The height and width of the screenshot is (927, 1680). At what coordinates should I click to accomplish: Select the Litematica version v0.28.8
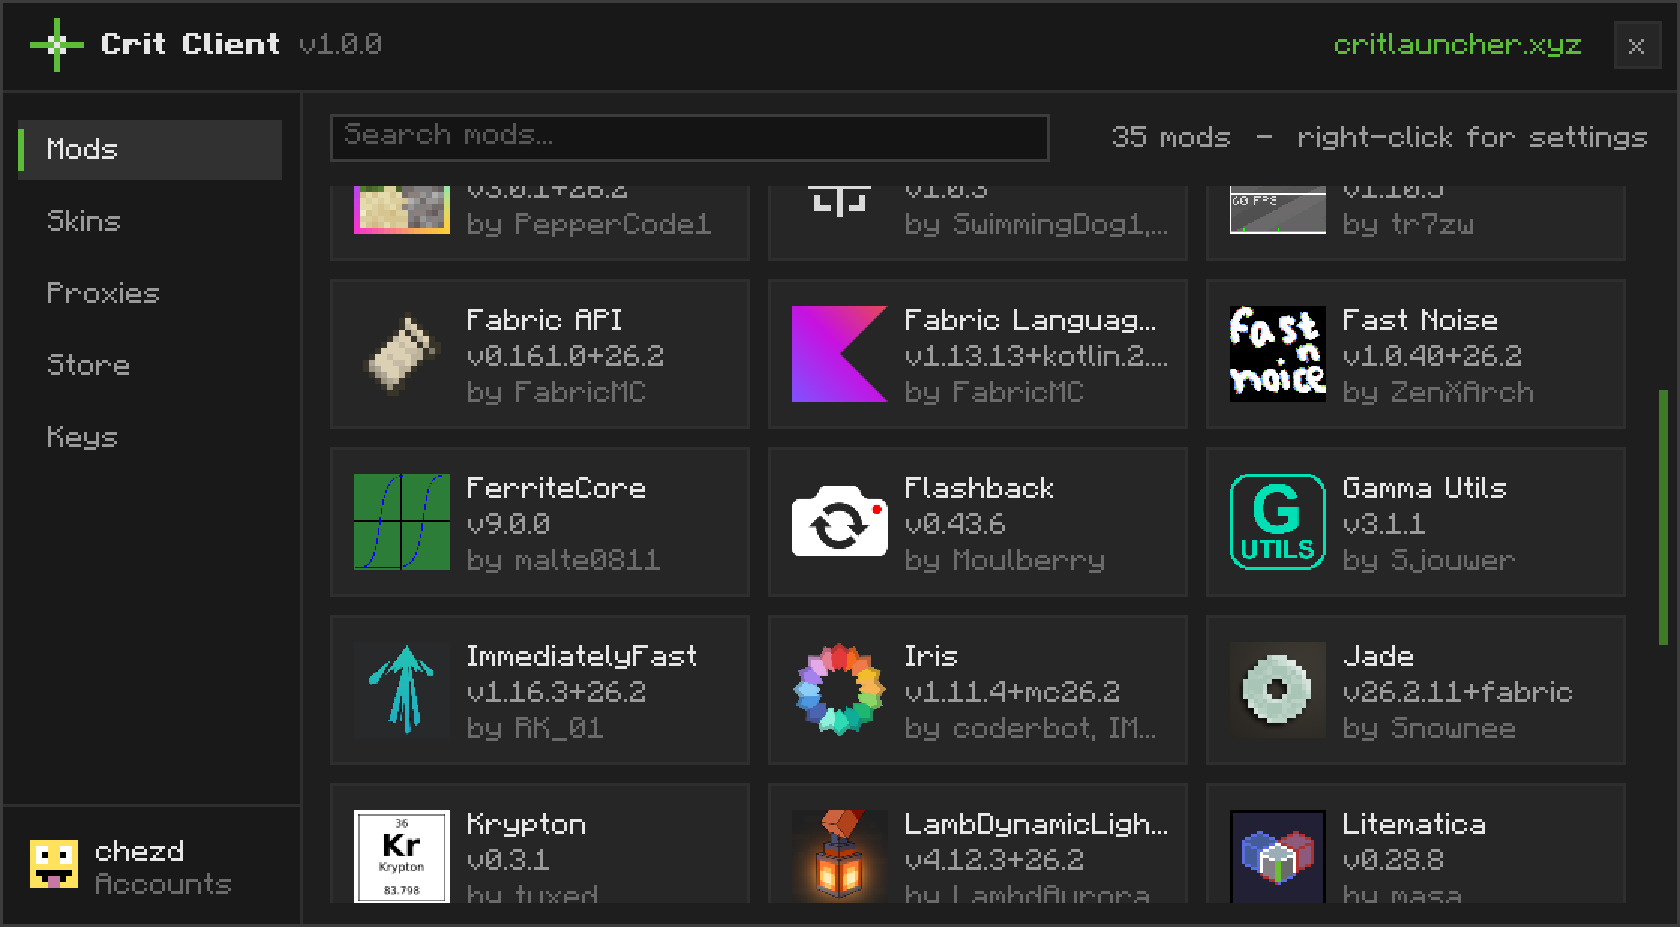pyautogui.click(x=1393, y=860)
